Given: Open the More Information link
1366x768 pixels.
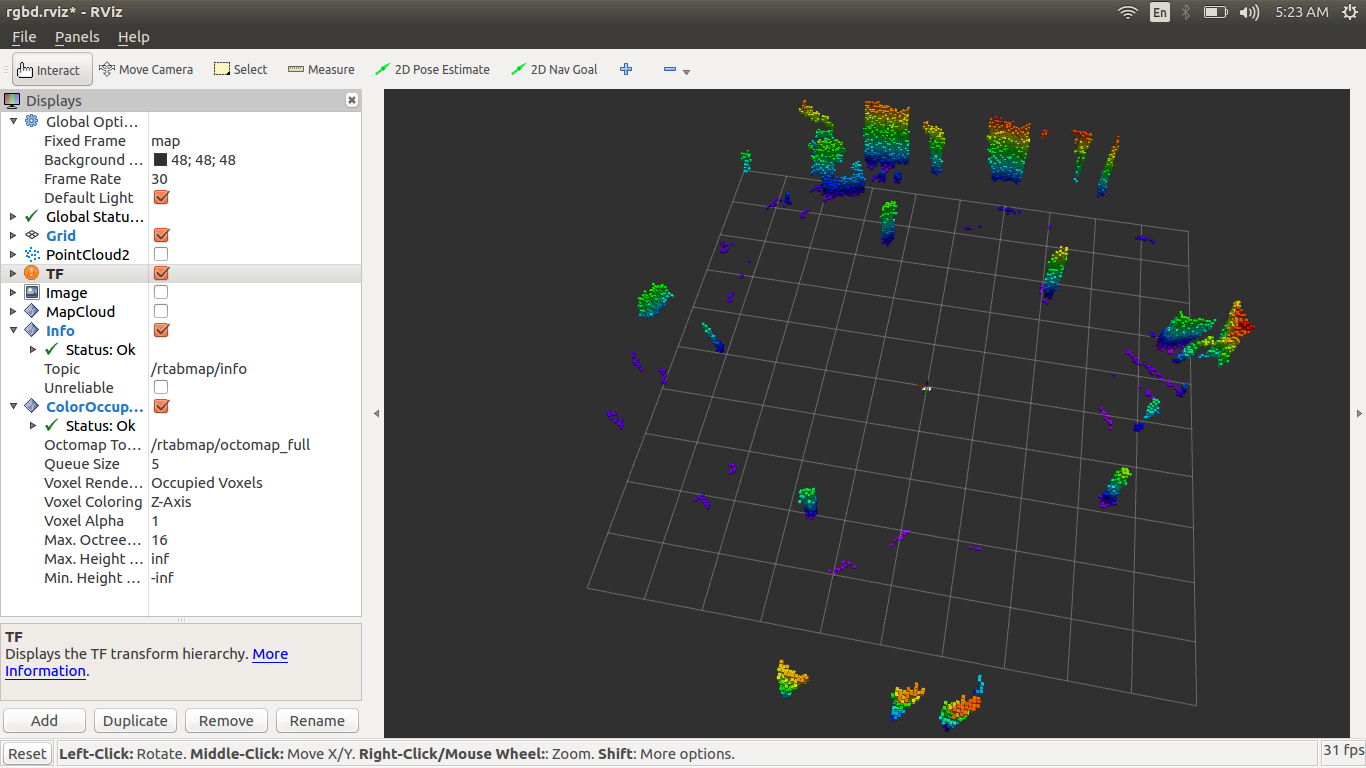Looking at the screenshot, I should point(269,655).
